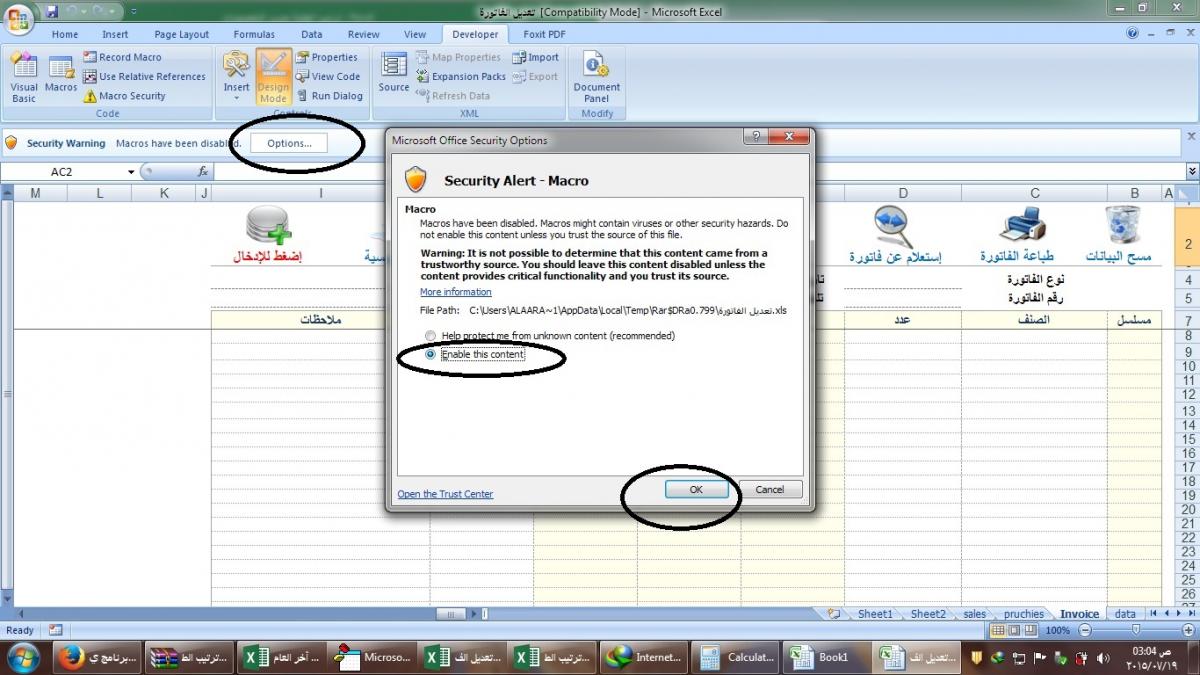Image resolution: width=1200 pixels, height=675 pixels.
Task: Click the green database add icon
Action: (x=268, y=226)
